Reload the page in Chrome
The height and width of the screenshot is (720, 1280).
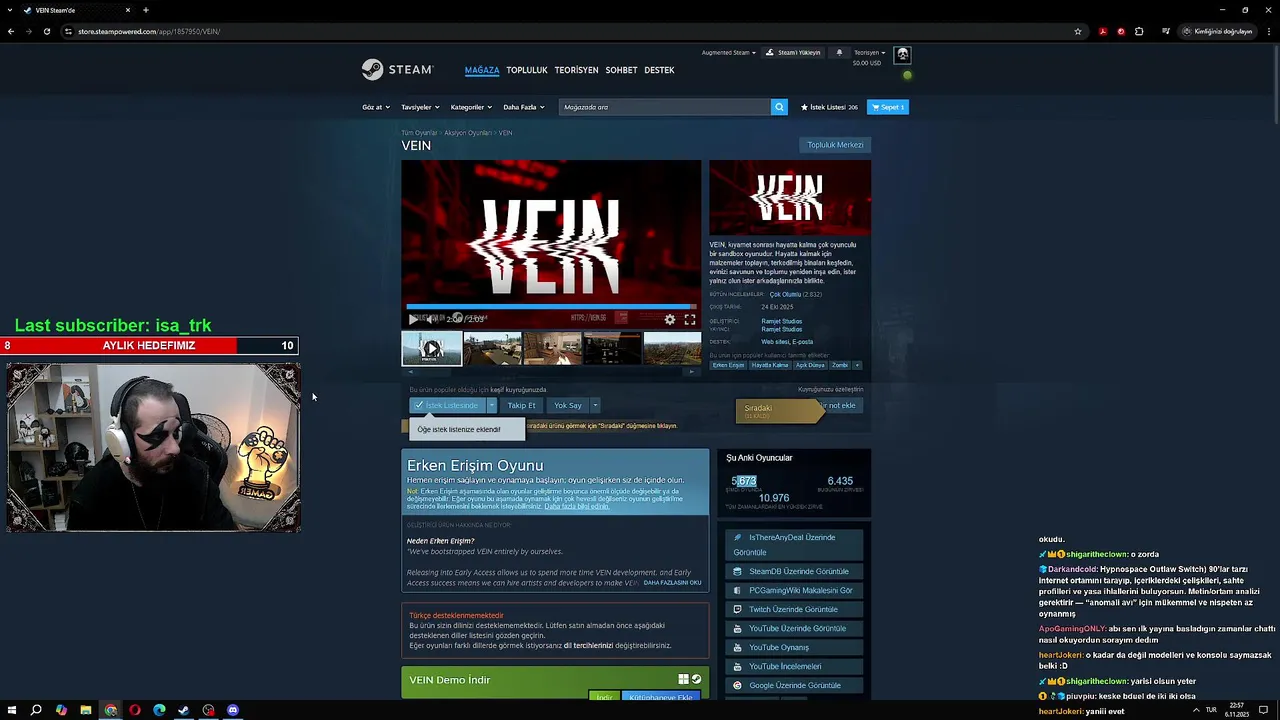tap(46, 31)
